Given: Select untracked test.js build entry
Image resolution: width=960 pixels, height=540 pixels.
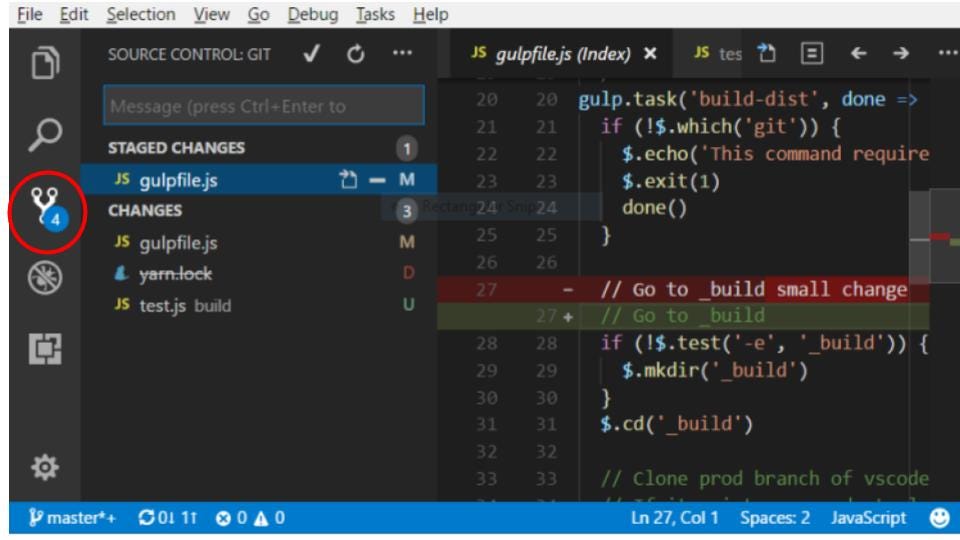Looking at the screenshot, I should (x=259, y=305).
